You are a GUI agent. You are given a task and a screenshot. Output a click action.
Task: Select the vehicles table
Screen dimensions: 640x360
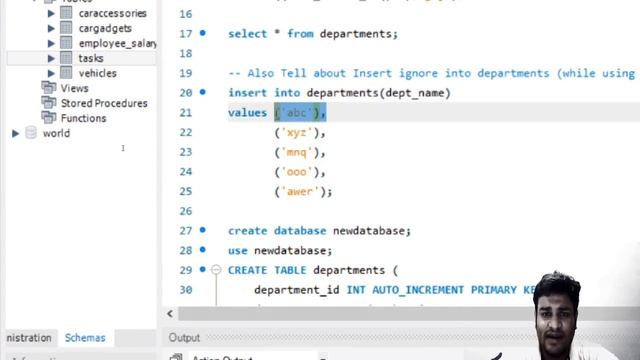pyautogui.click(x=98, y=73)
